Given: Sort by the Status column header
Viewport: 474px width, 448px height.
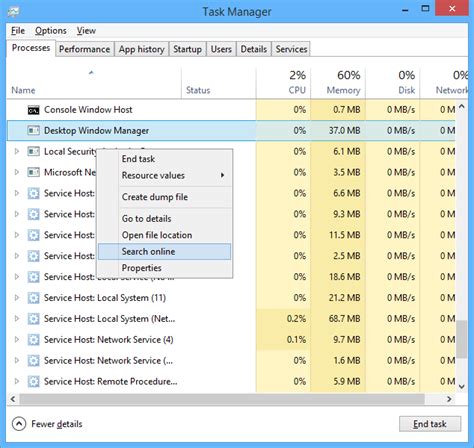Looking at the screenshot, I should 219,83.
